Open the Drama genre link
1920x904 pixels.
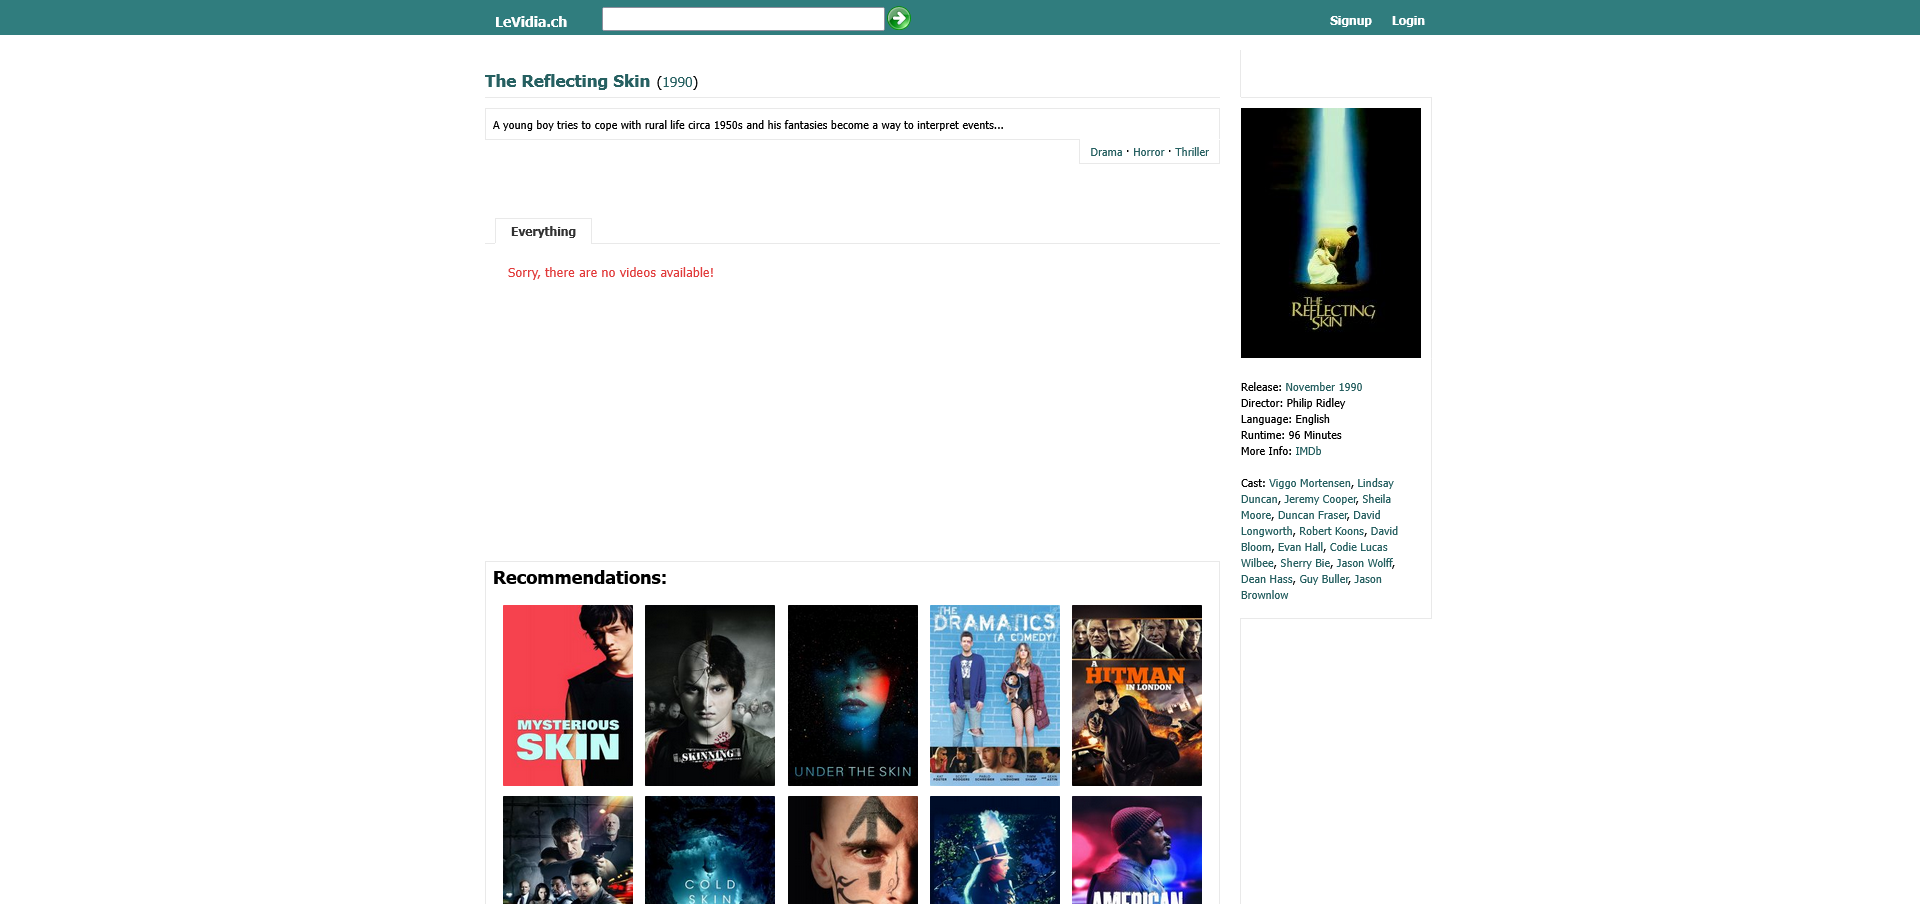1106,152
